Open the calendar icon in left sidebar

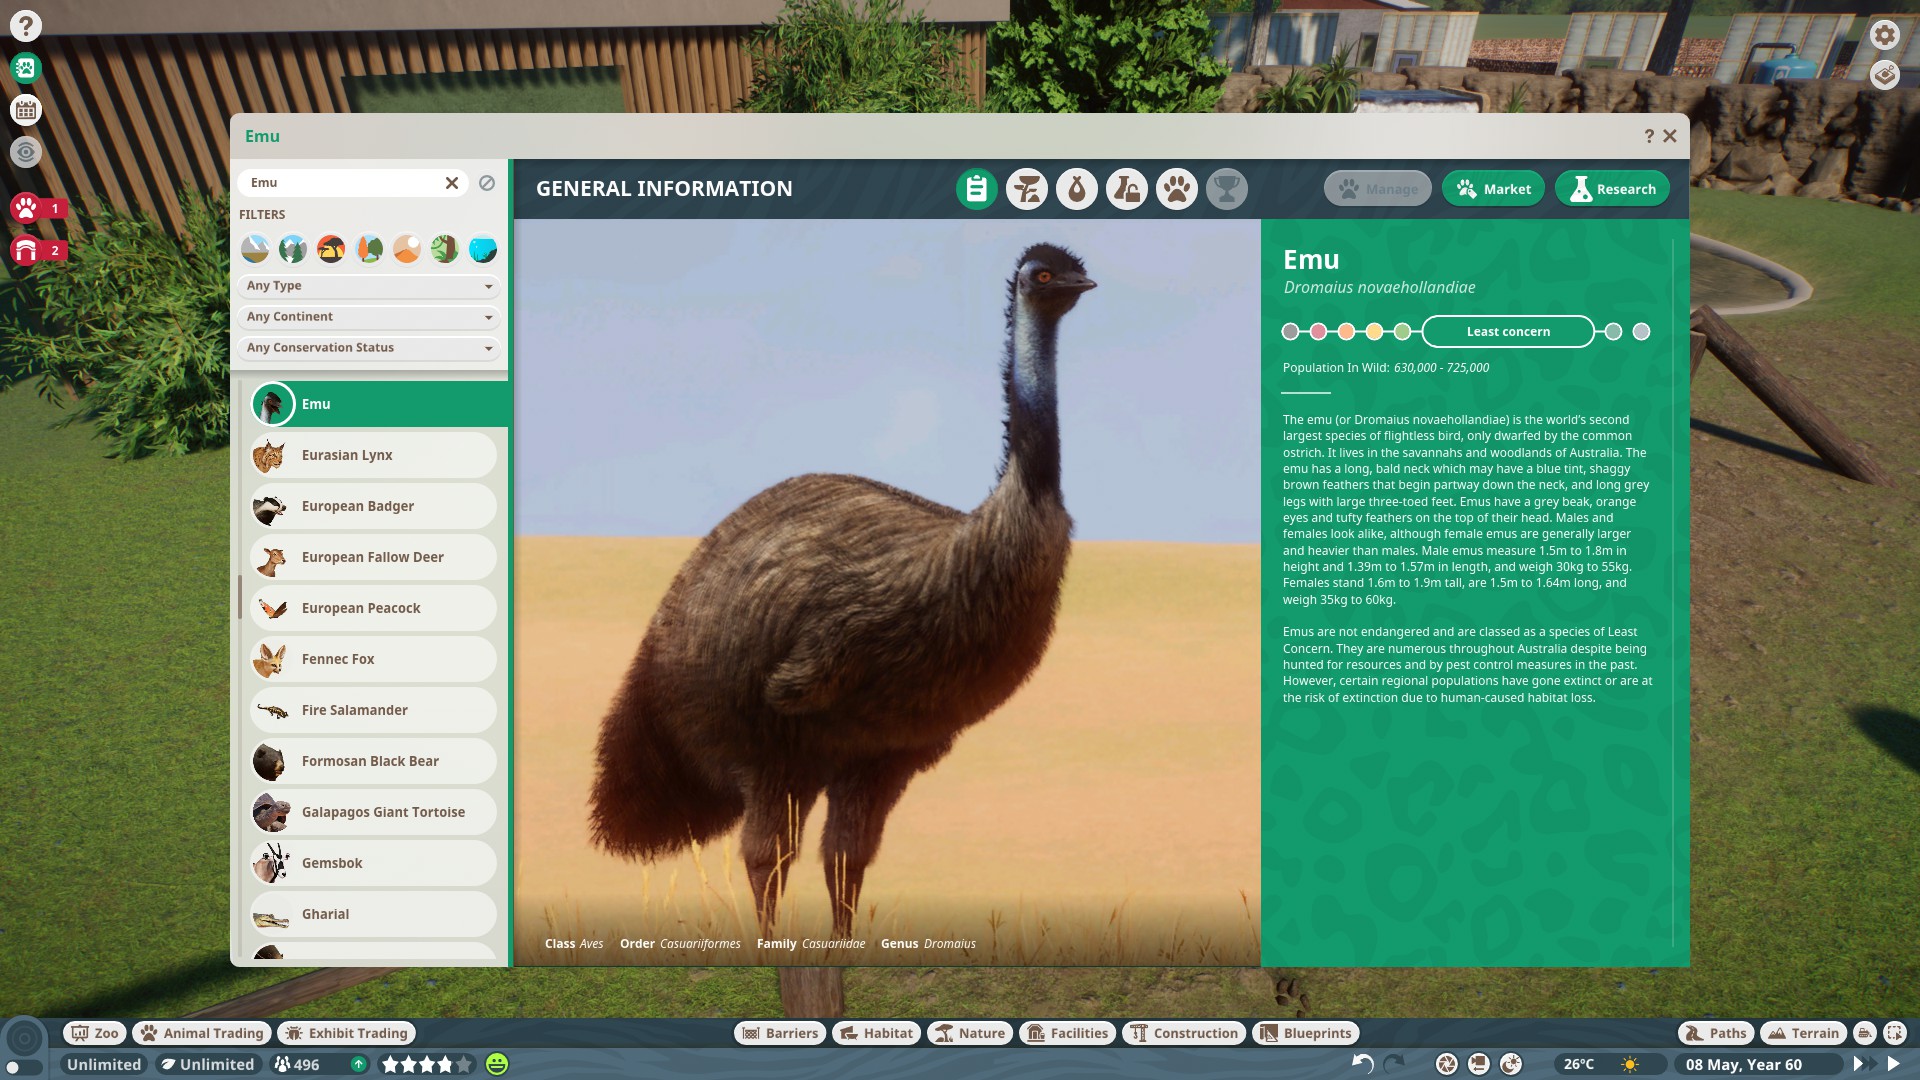tap(26, 110)
